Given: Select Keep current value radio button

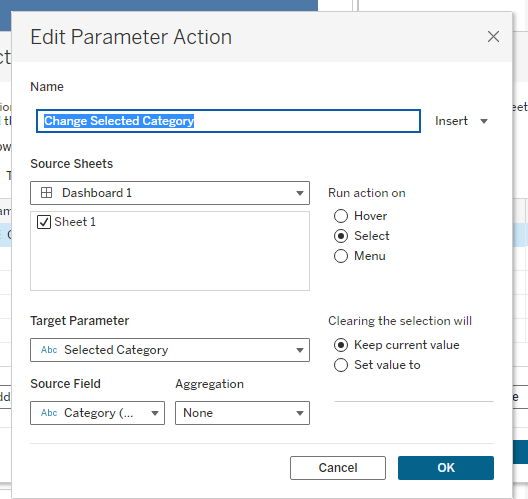Looking at the screenshot, I should click(x=341, y=345).
